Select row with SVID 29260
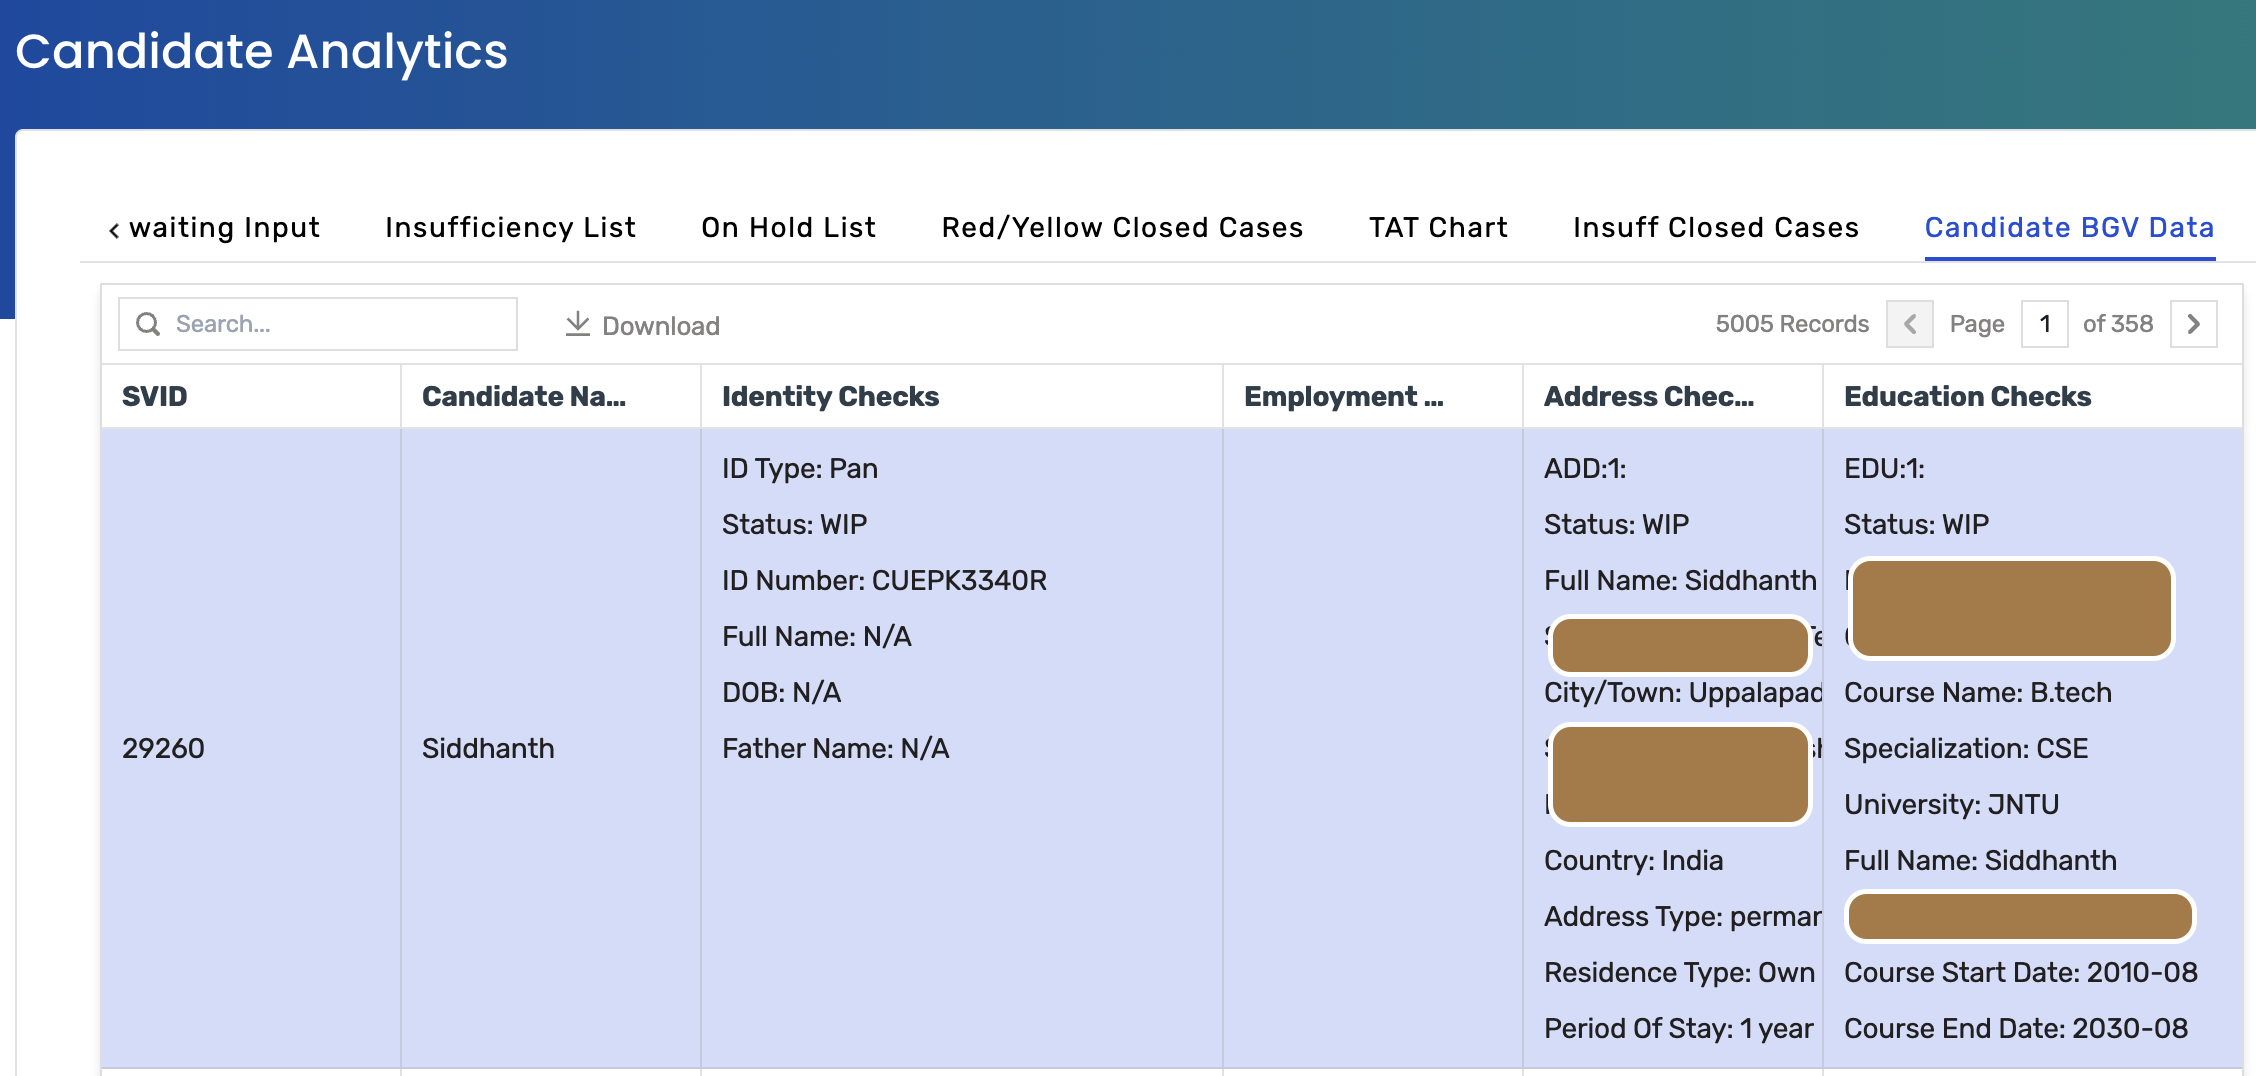The width and height of the screenshot is (2256, 1076). pos(163,748)
